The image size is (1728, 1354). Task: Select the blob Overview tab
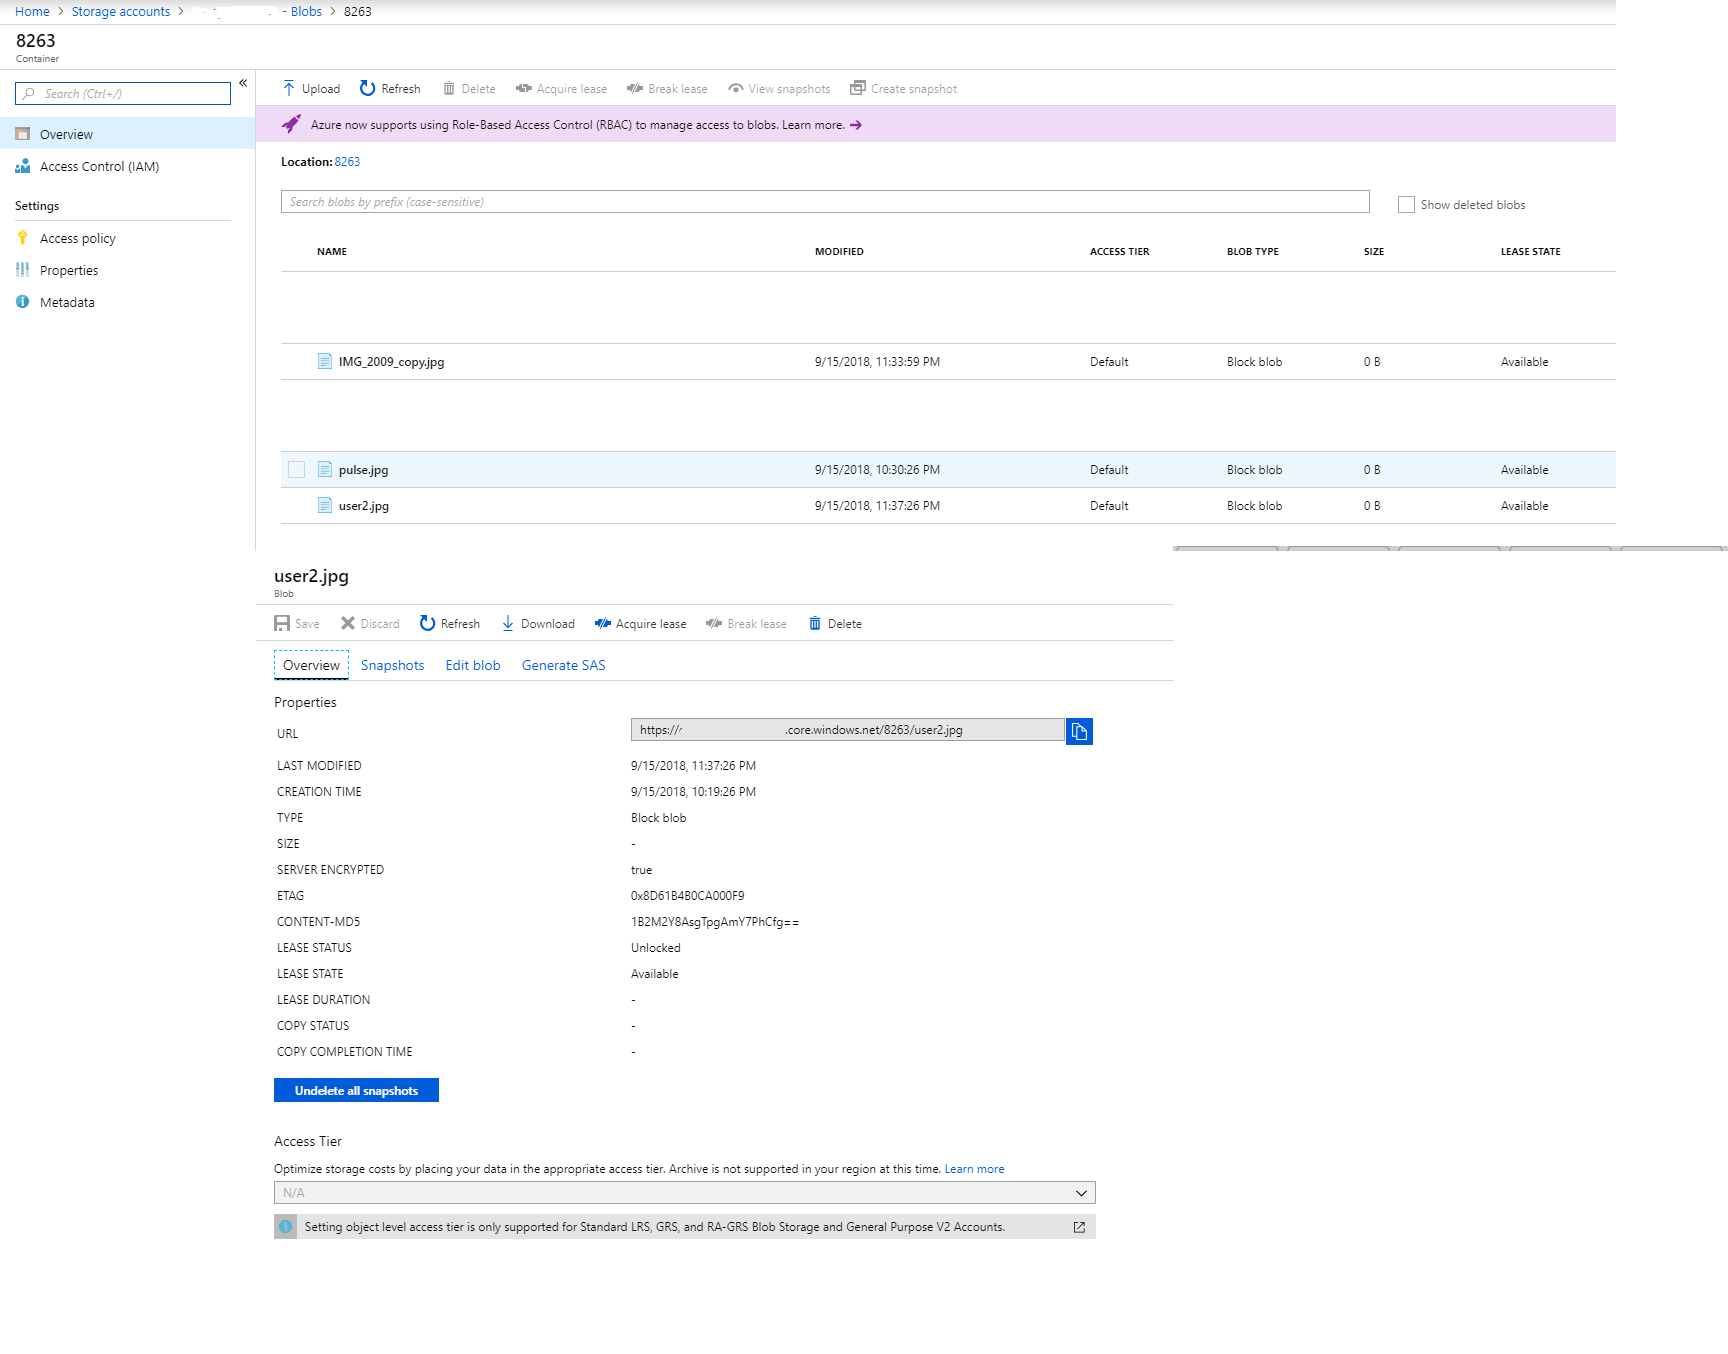click(x=311, y=665)
